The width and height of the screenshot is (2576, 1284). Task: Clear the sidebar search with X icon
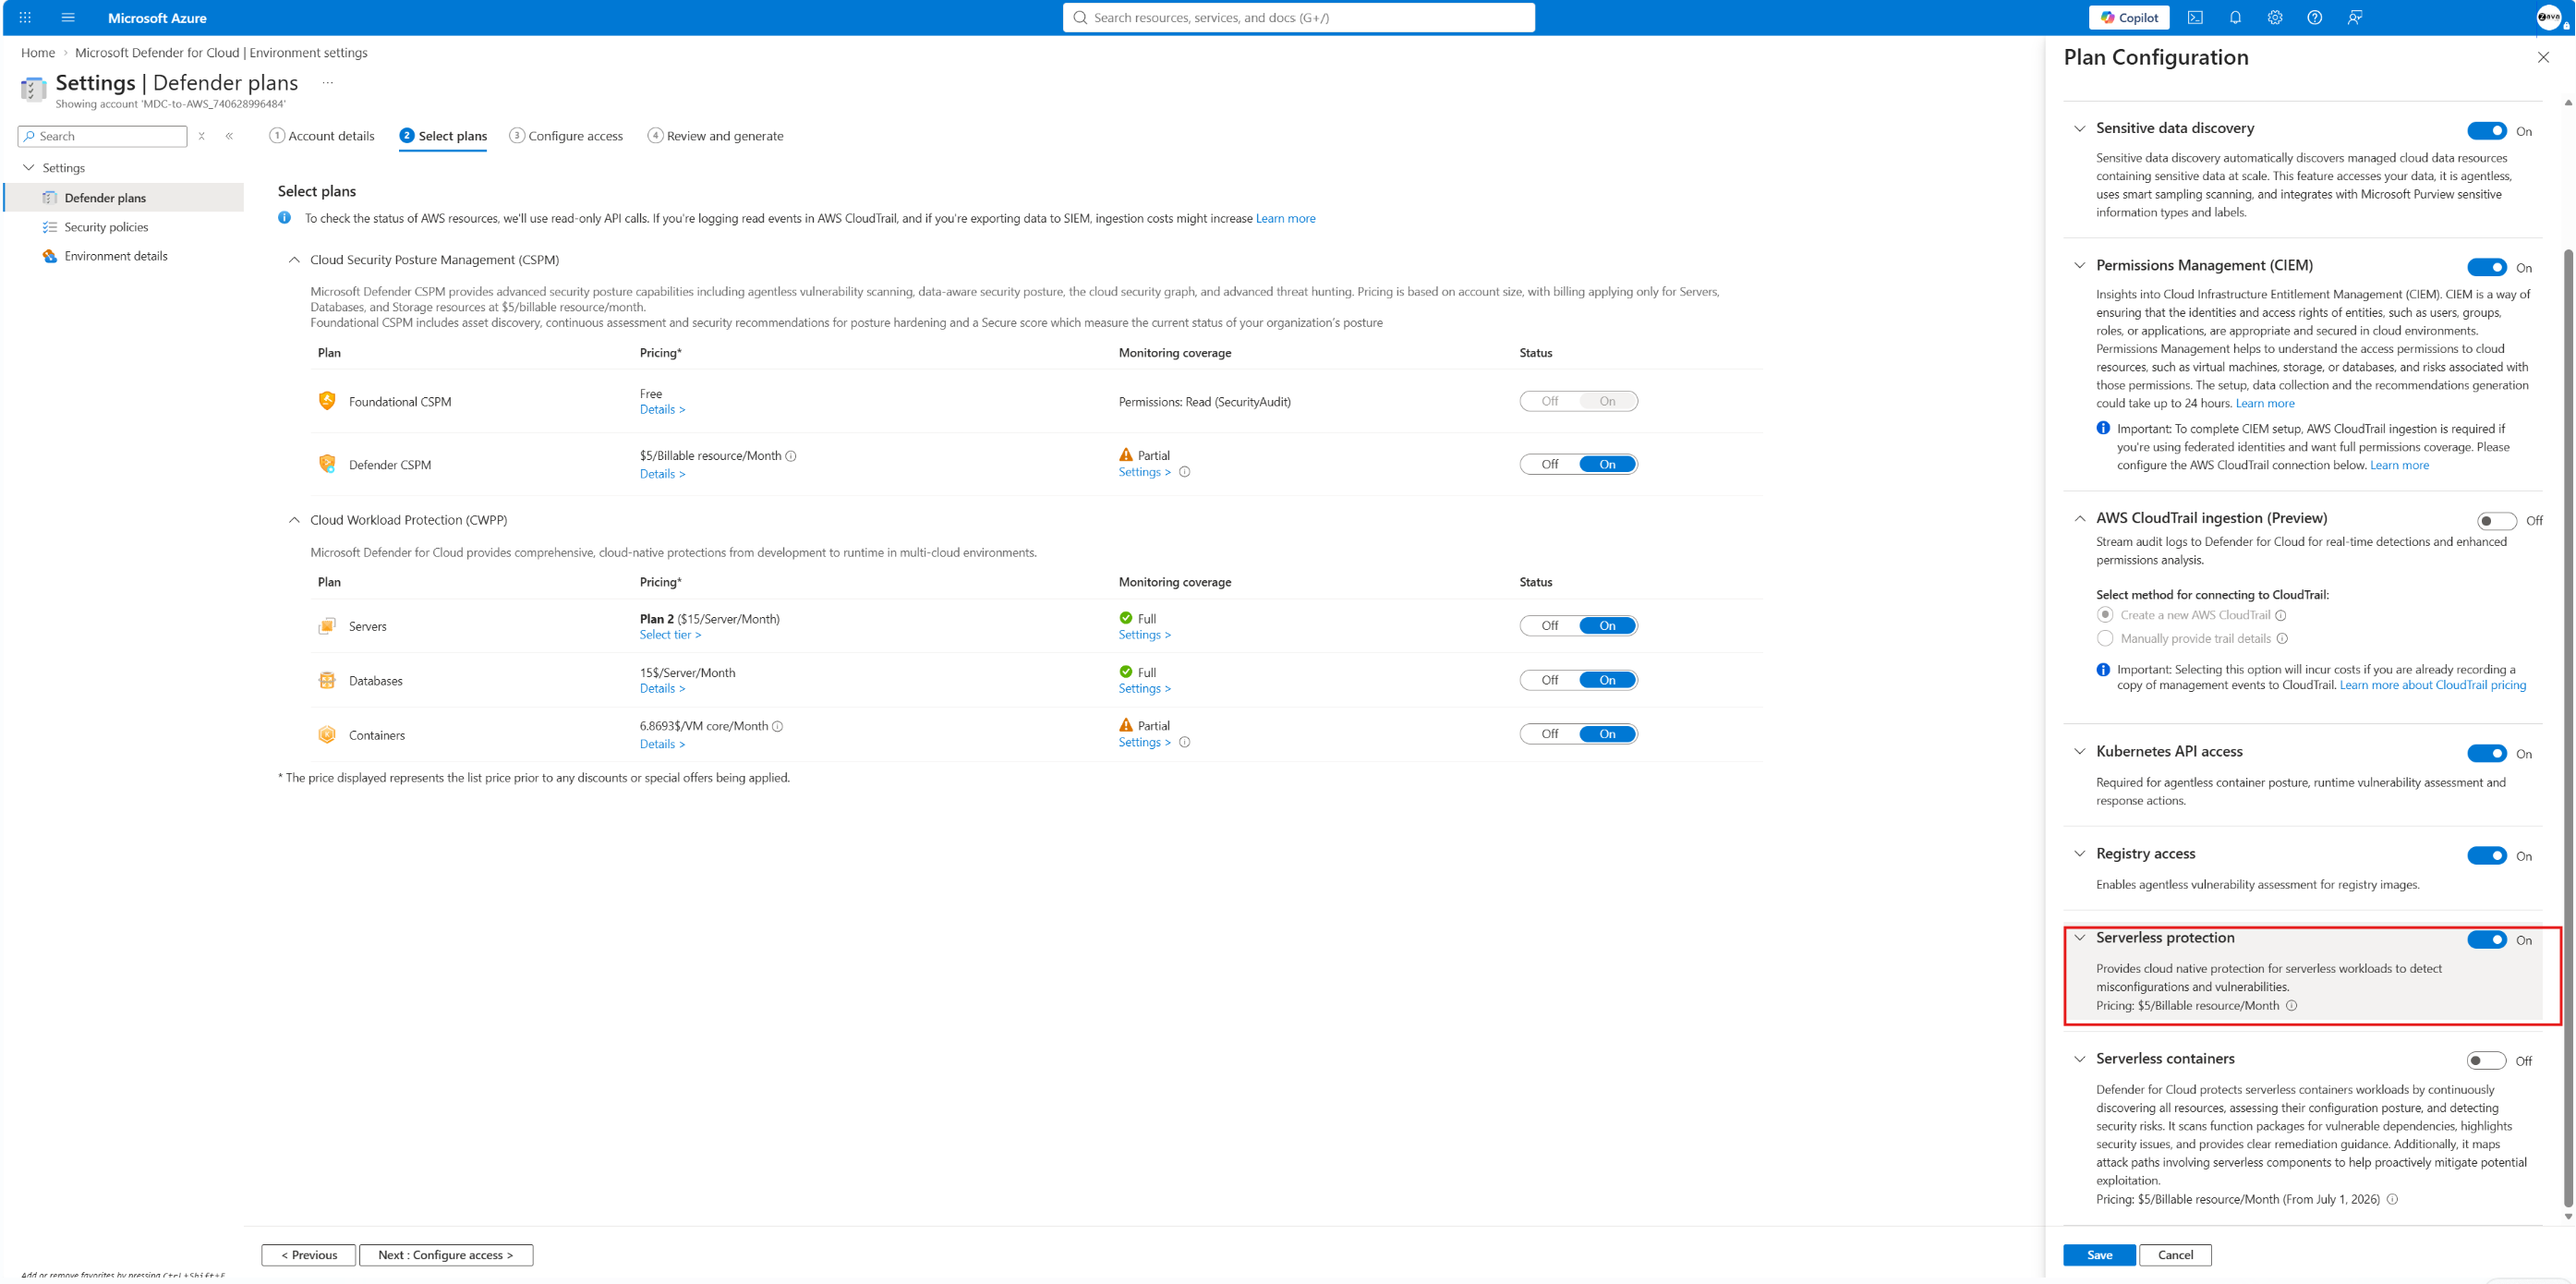click(x=202, y=136)
